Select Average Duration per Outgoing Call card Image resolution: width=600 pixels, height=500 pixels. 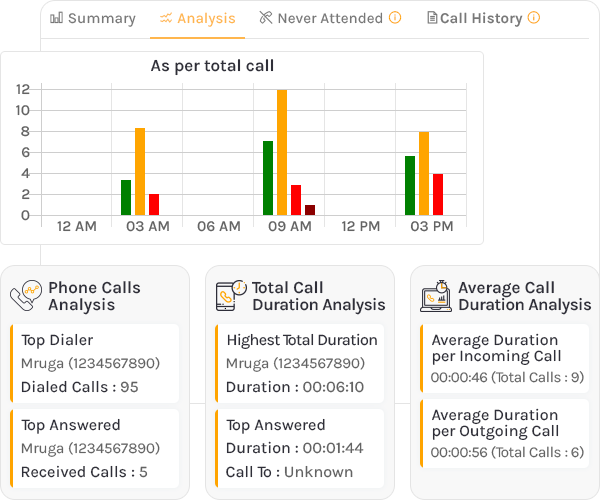tap(505, 434)
